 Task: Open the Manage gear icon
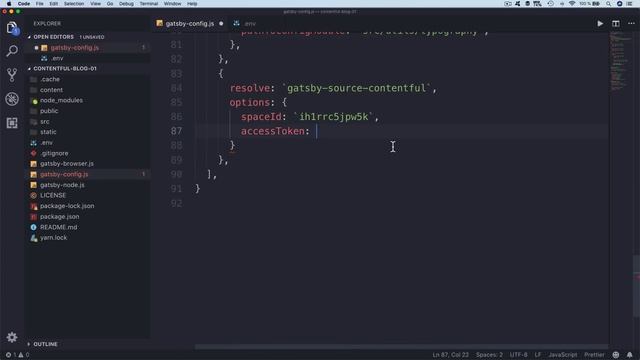point(12,337)
